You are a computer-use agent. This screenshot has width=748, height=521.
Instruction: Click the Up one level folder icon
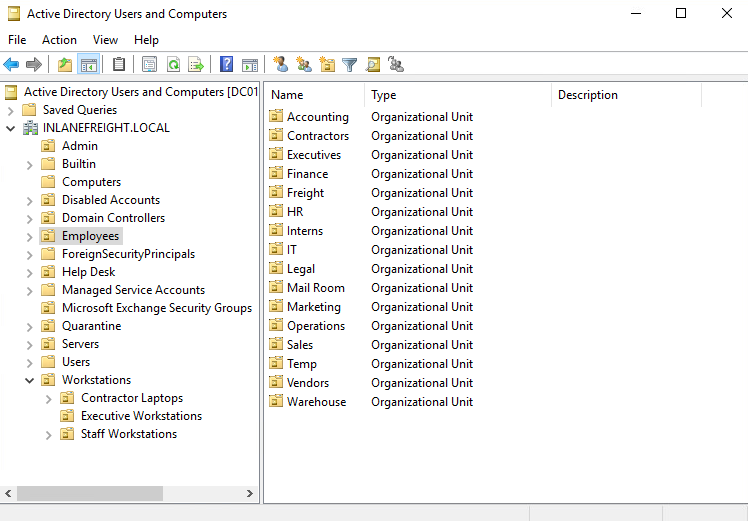pos(65,65)
